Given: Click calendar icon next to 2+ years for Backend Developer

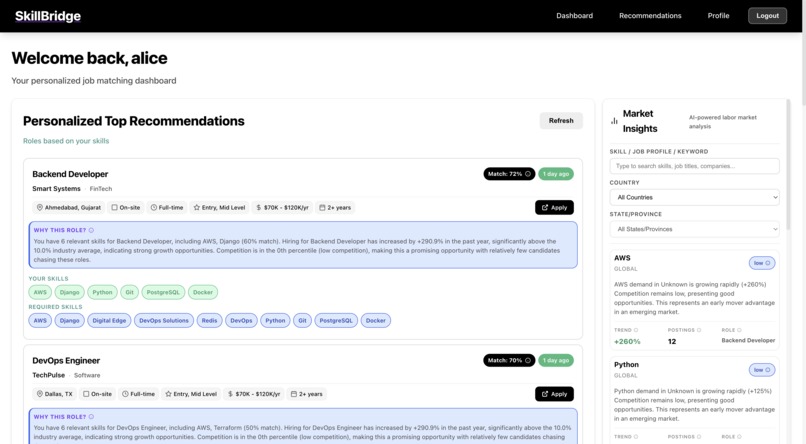Looking at the screenshot, I should (322, 208).
